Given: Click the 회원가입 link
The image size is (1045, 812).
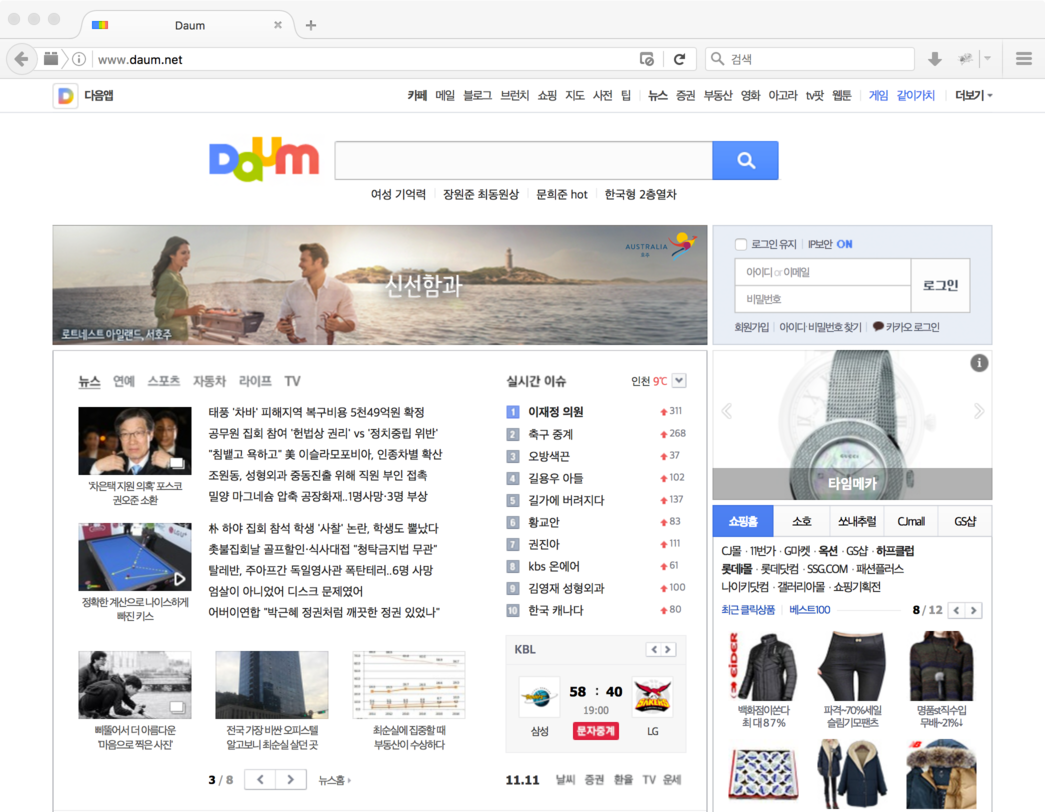Looking at the screenshot, I should click(x=751, y=327).
